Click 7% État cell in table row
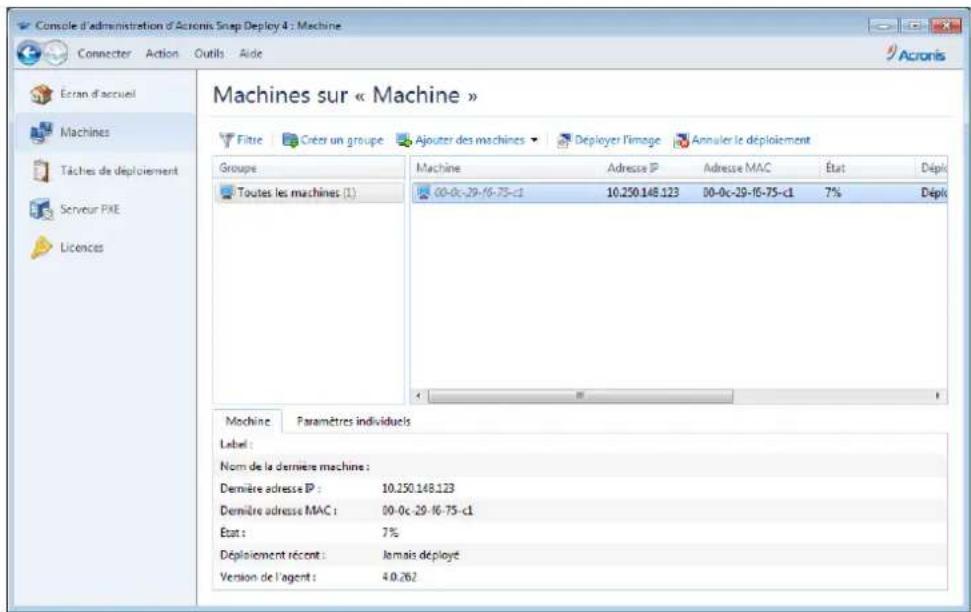The image size is (971, 612). (x=833, y=193)
